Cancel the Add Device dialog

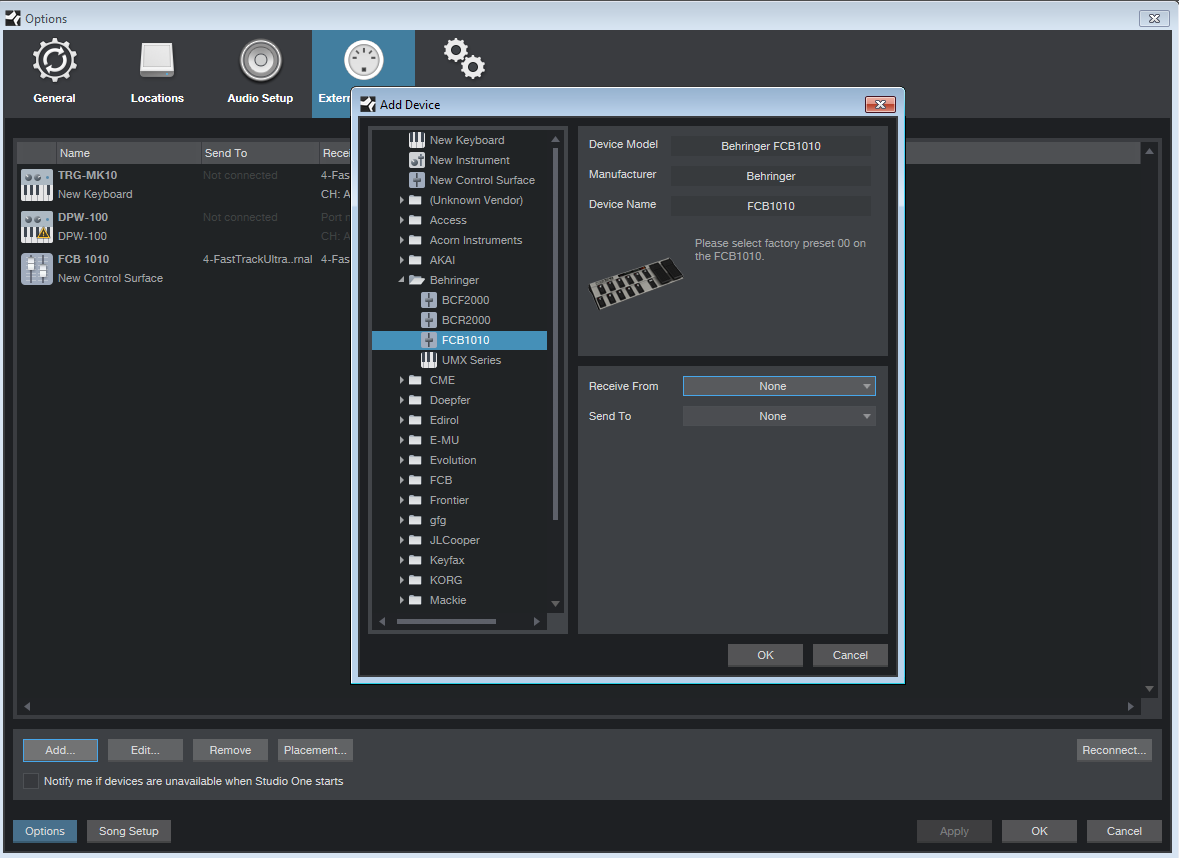pyautogui.click(x=850, y=655)
